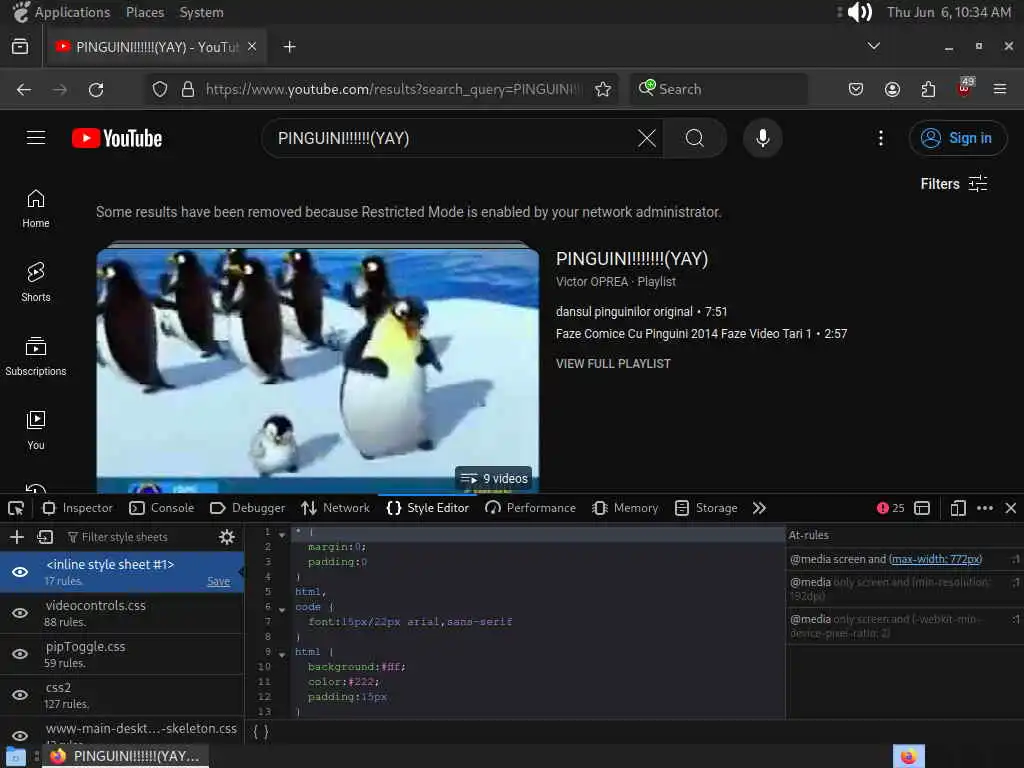Activate the DevTools element picker
Image resolution: width=1024 pixels, height=768 pixels.
(x=16, y=508)
